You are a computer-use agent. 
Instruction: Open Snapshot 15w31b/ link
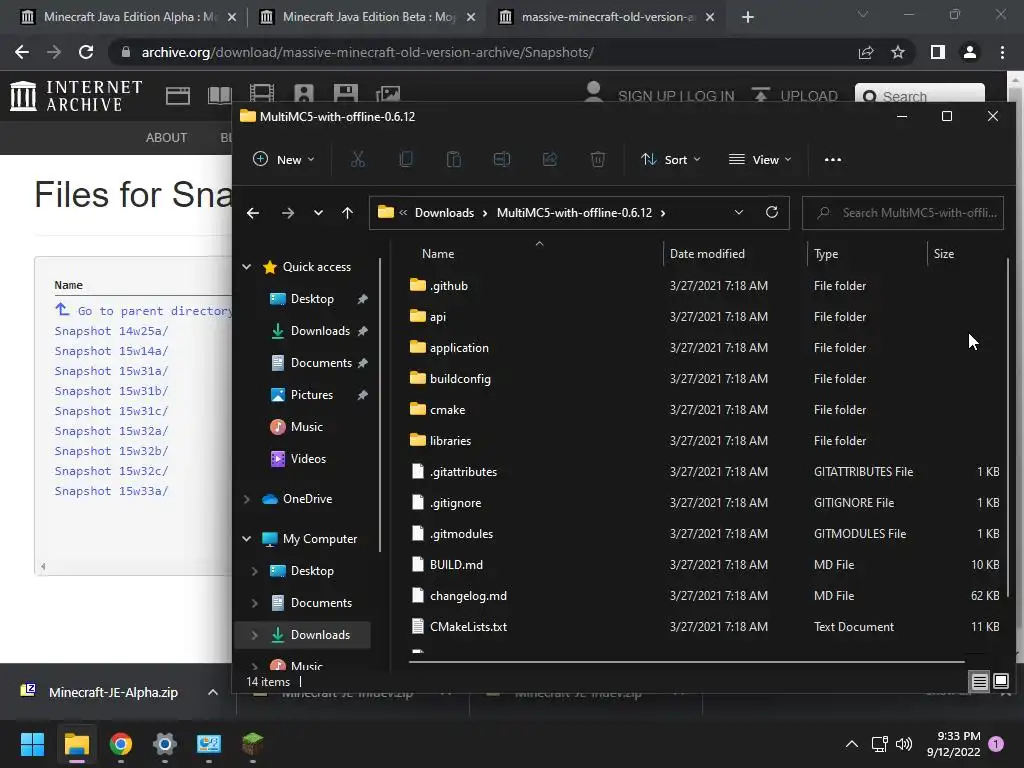coord(112,391)
